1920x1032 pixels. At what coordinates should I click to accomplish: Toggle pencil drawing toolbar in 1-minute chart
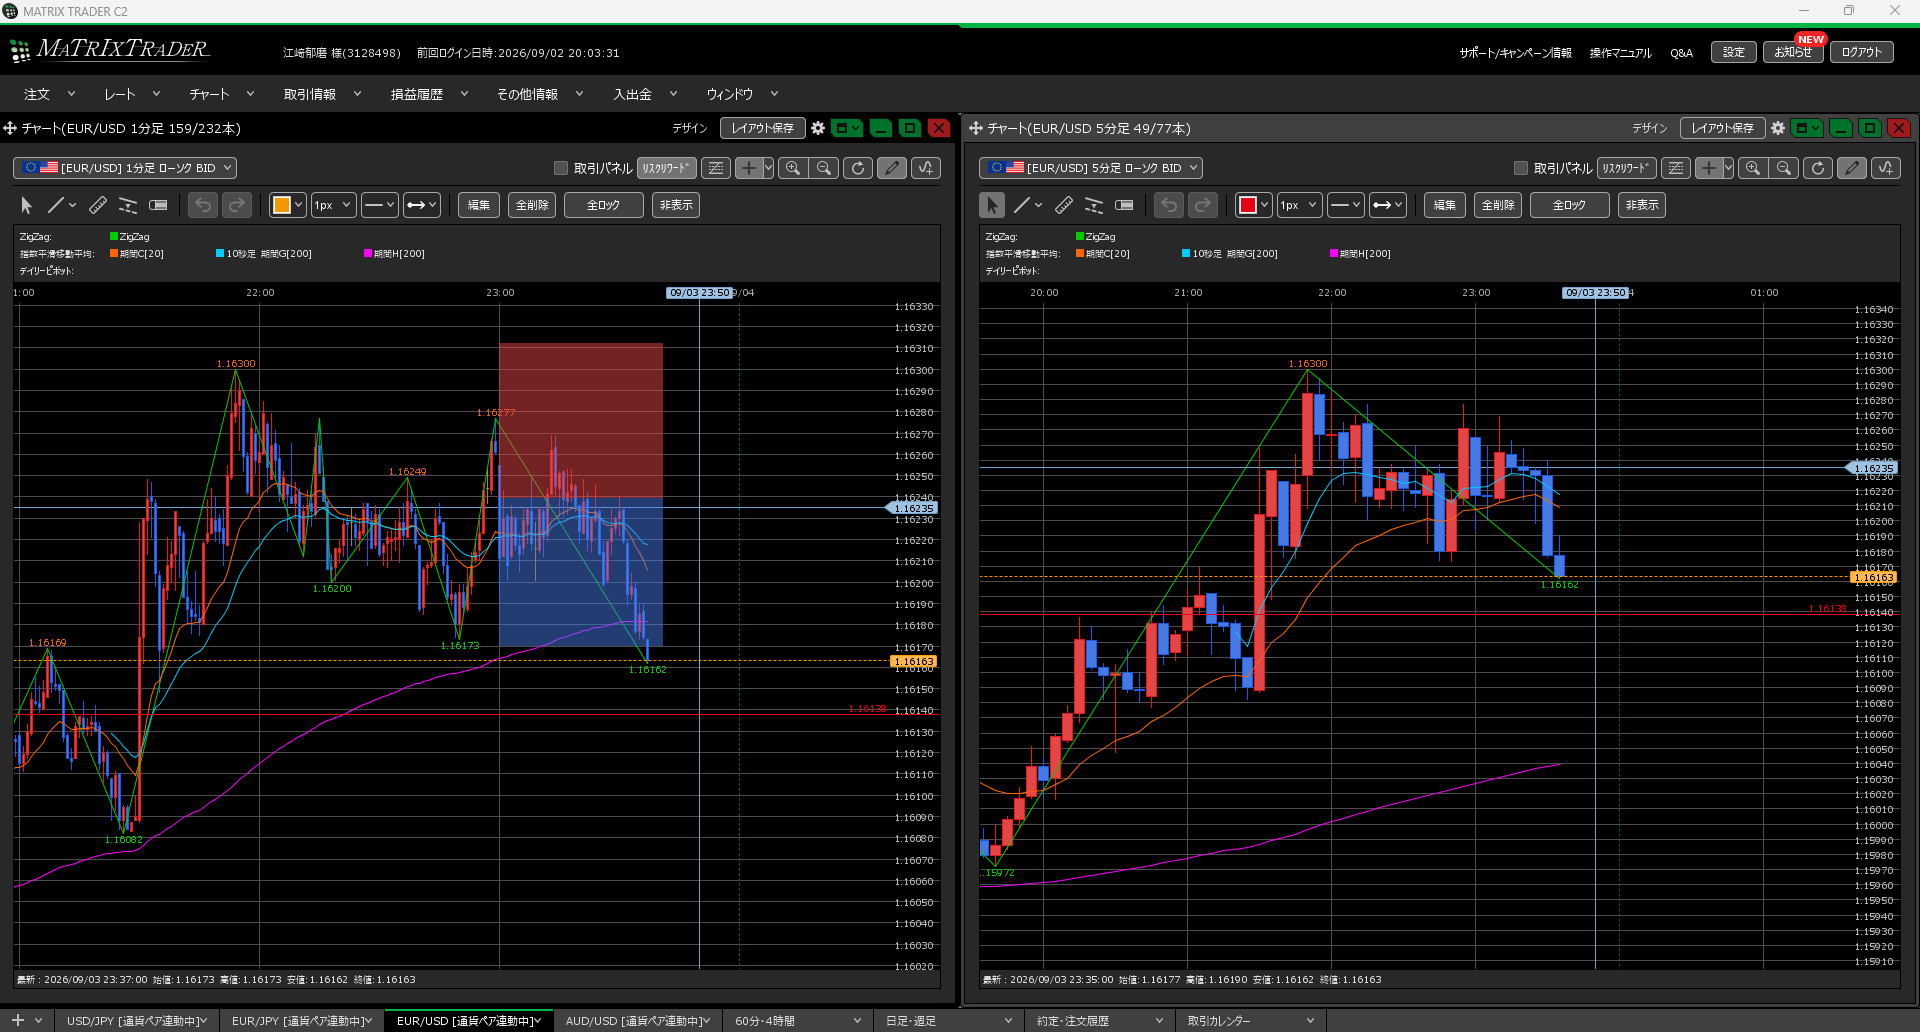click(x=892, y=168)
